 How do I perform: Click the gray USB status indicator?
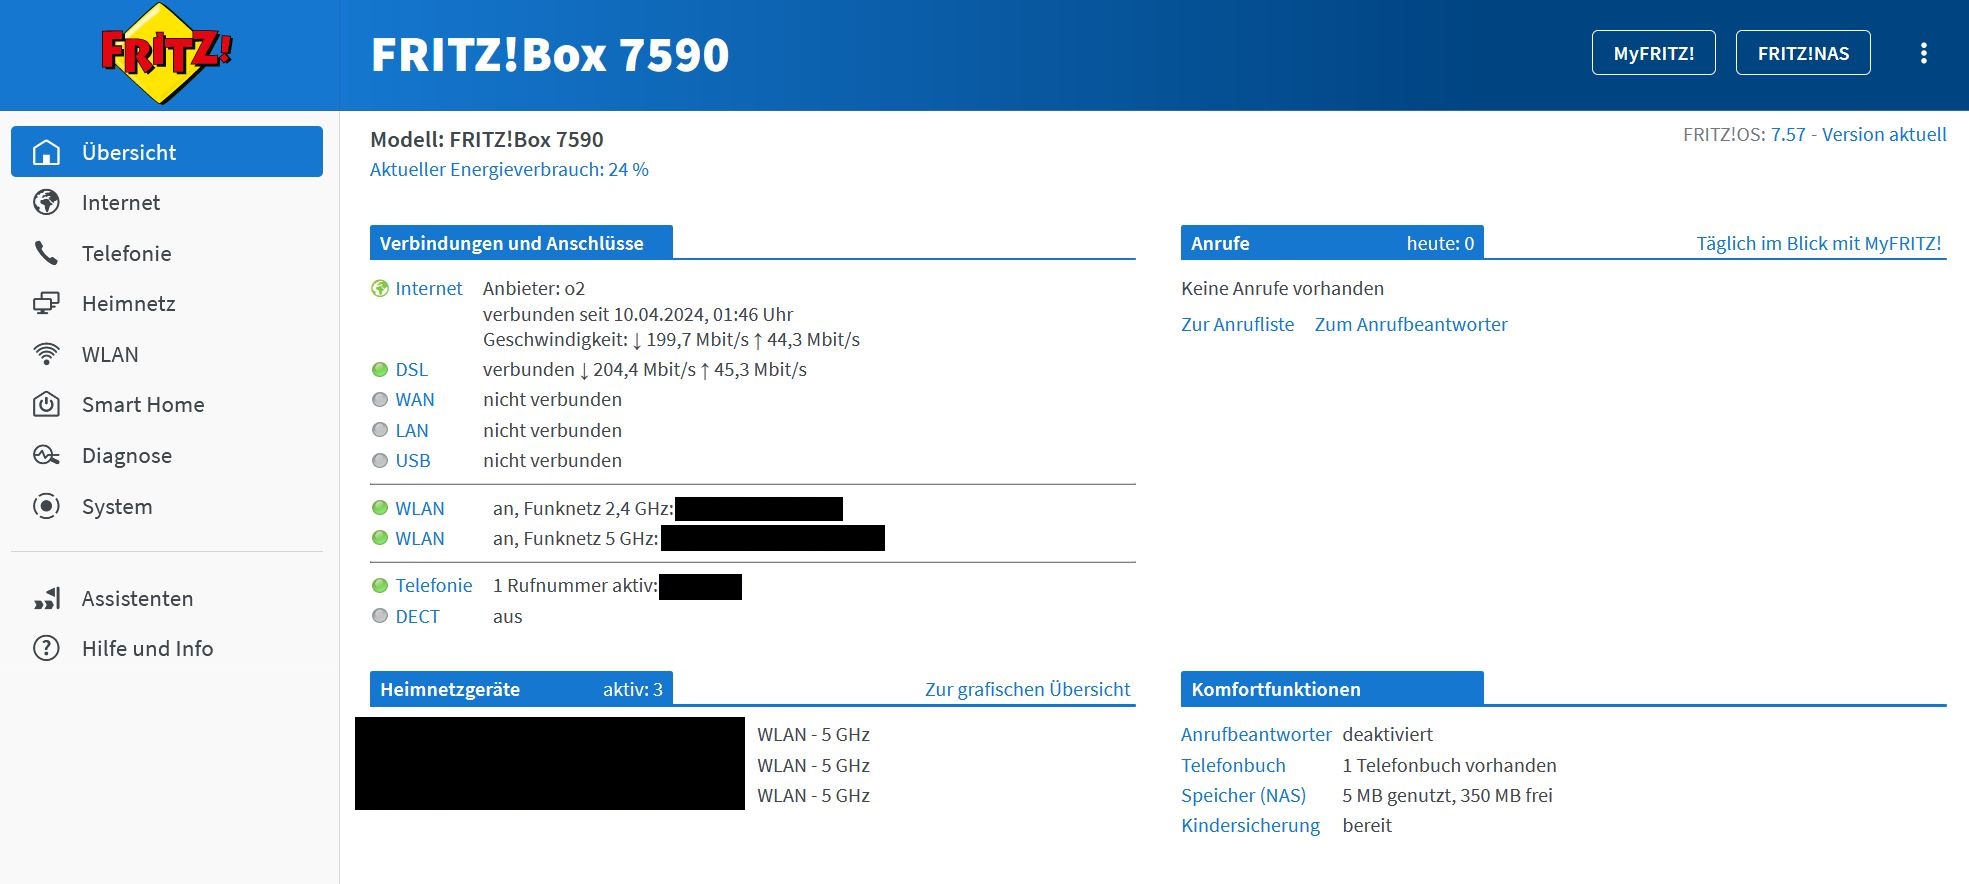pyautogui.click(x=380, y=461)
